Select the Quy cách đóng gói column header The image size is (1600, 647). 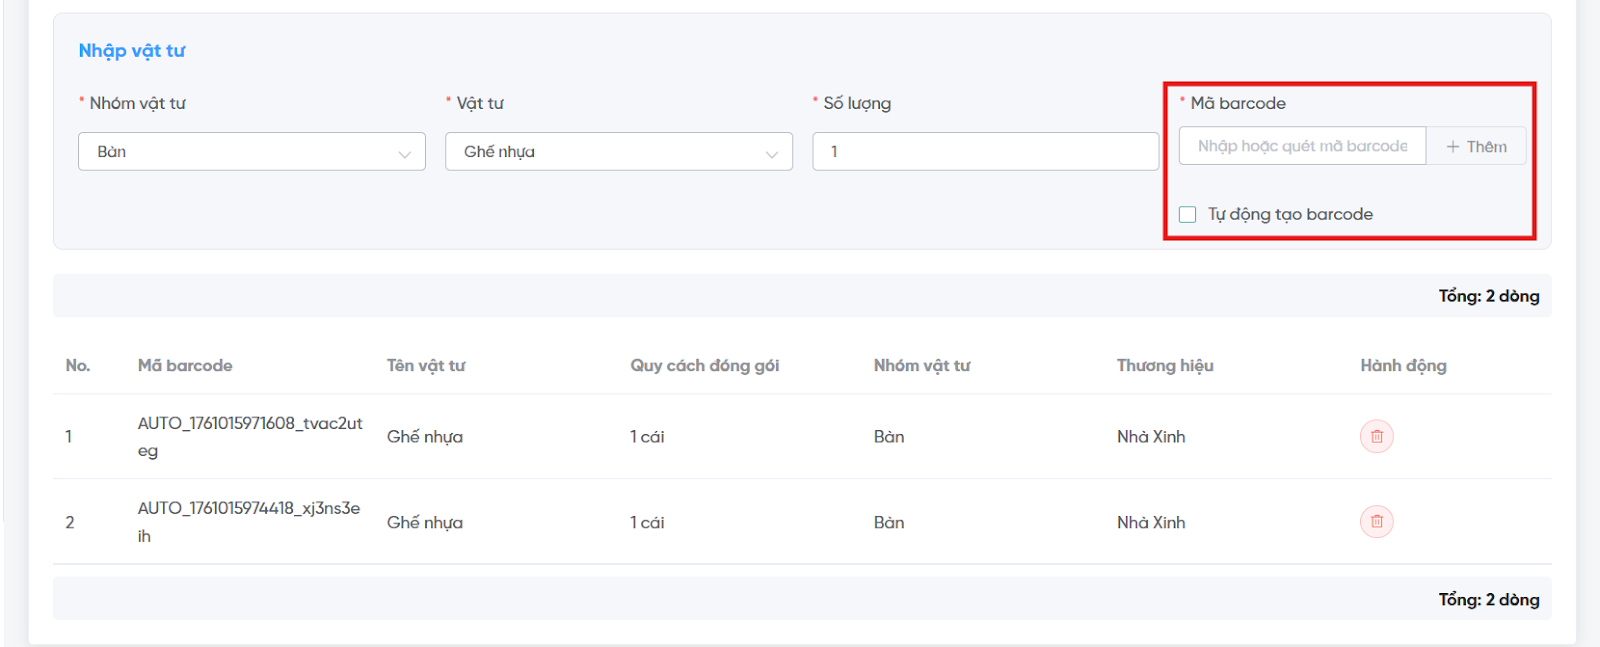tap(704, 366)
